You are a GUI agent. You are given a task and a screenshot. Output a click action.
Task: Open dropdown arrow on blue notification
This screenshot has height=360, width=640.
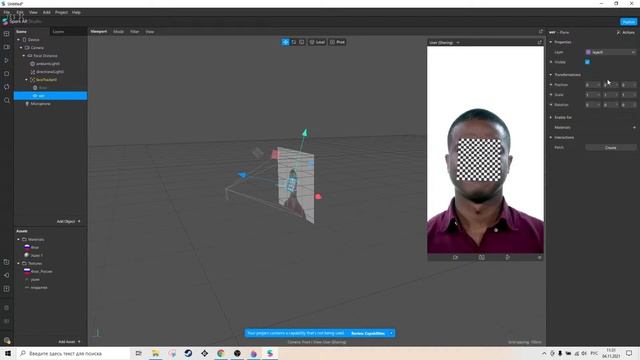pyautogui.click(x=391, y=333)
